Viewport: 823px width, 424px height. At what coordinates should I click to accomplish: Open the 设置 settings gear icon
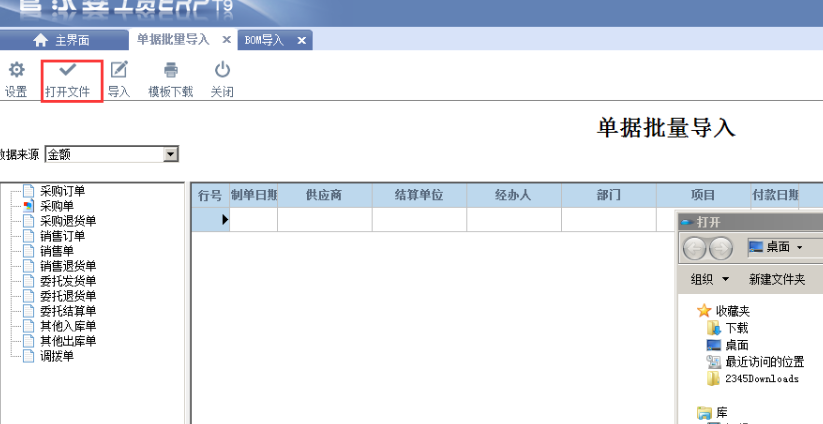[16, 70]
